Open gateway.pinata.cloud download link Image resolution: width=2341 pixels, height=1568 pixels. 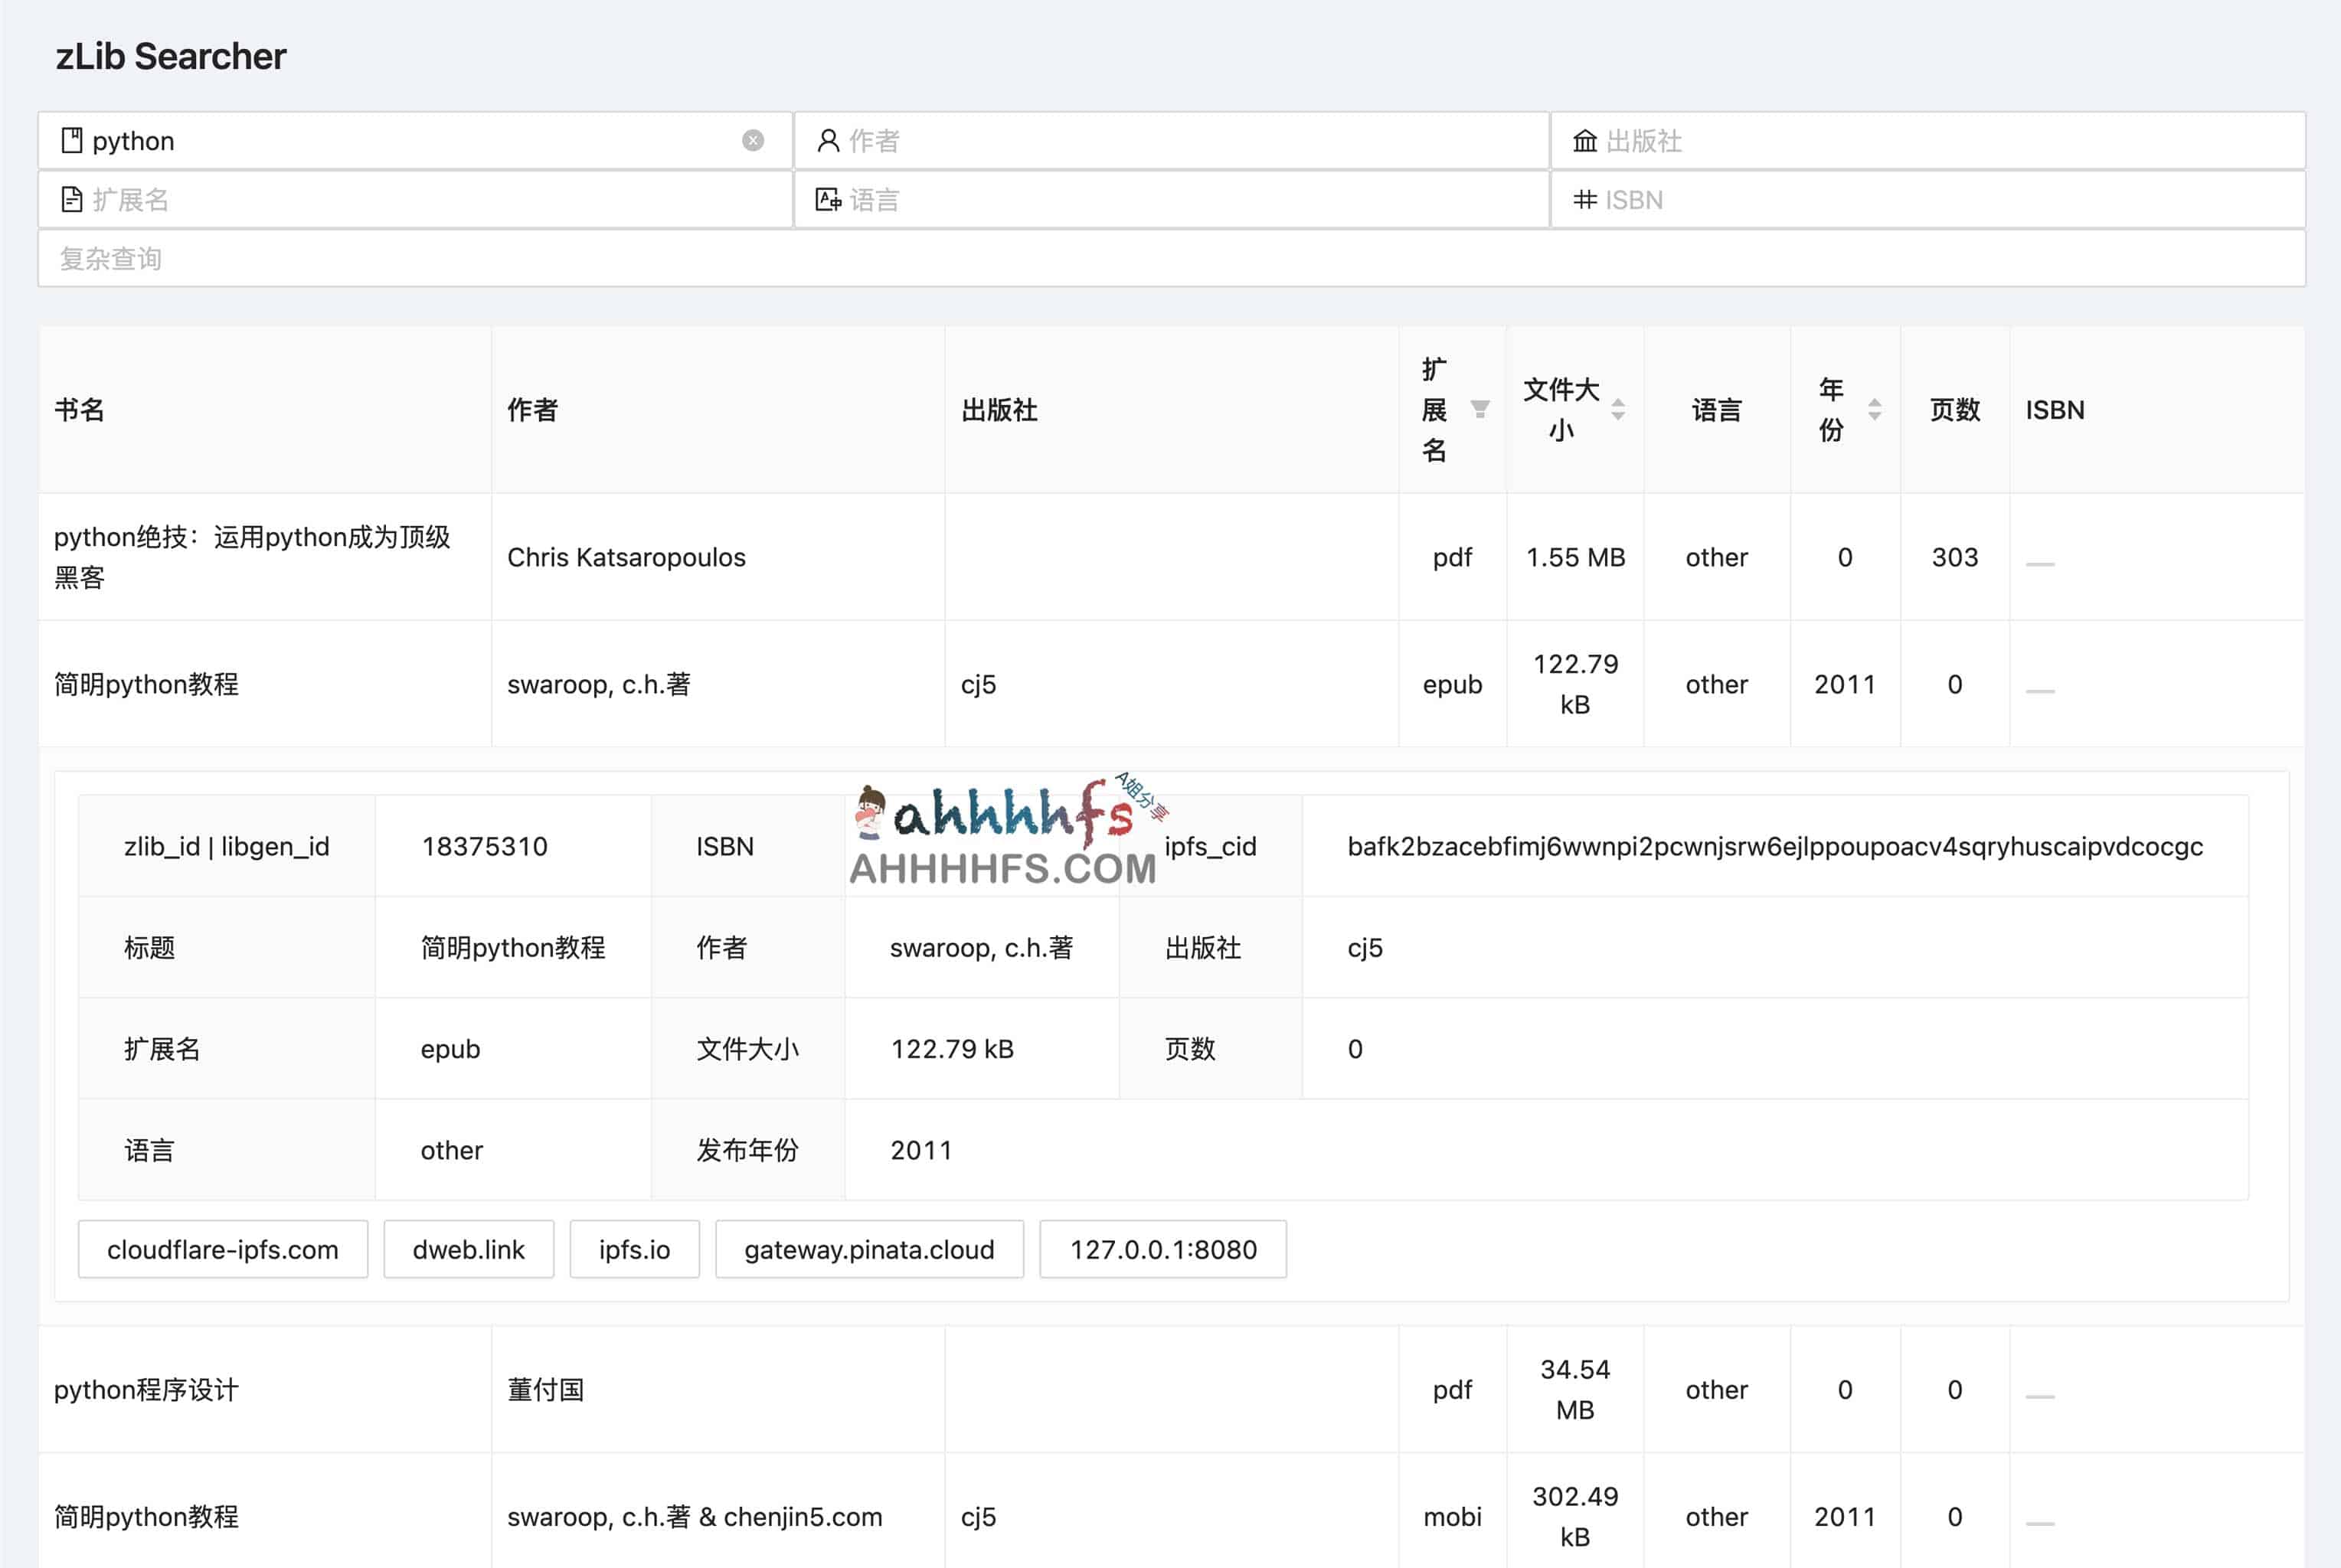868,1249
